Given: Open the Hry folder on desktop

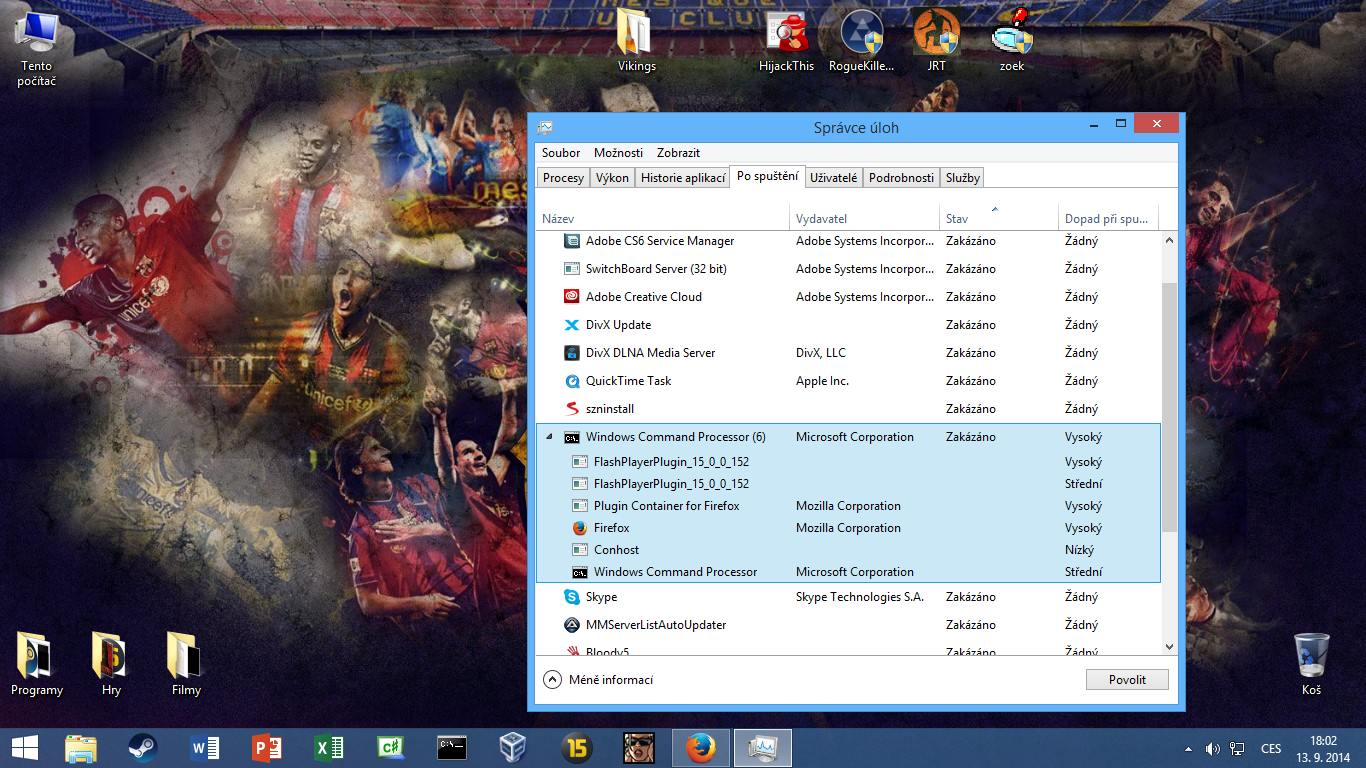Looking at the screenshot, I should pos(111,664).
